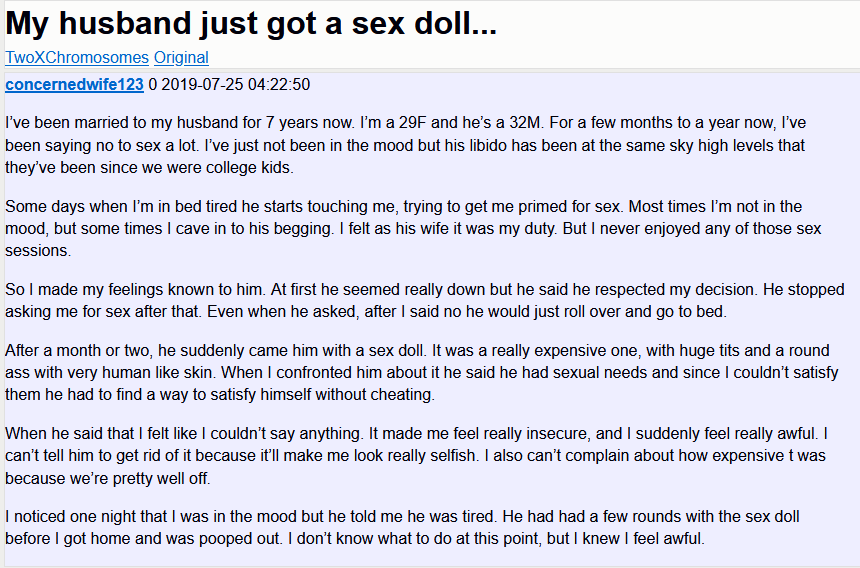Open the Original post link
The width and height of the screenshot is (860, 568).
(181, 57)
